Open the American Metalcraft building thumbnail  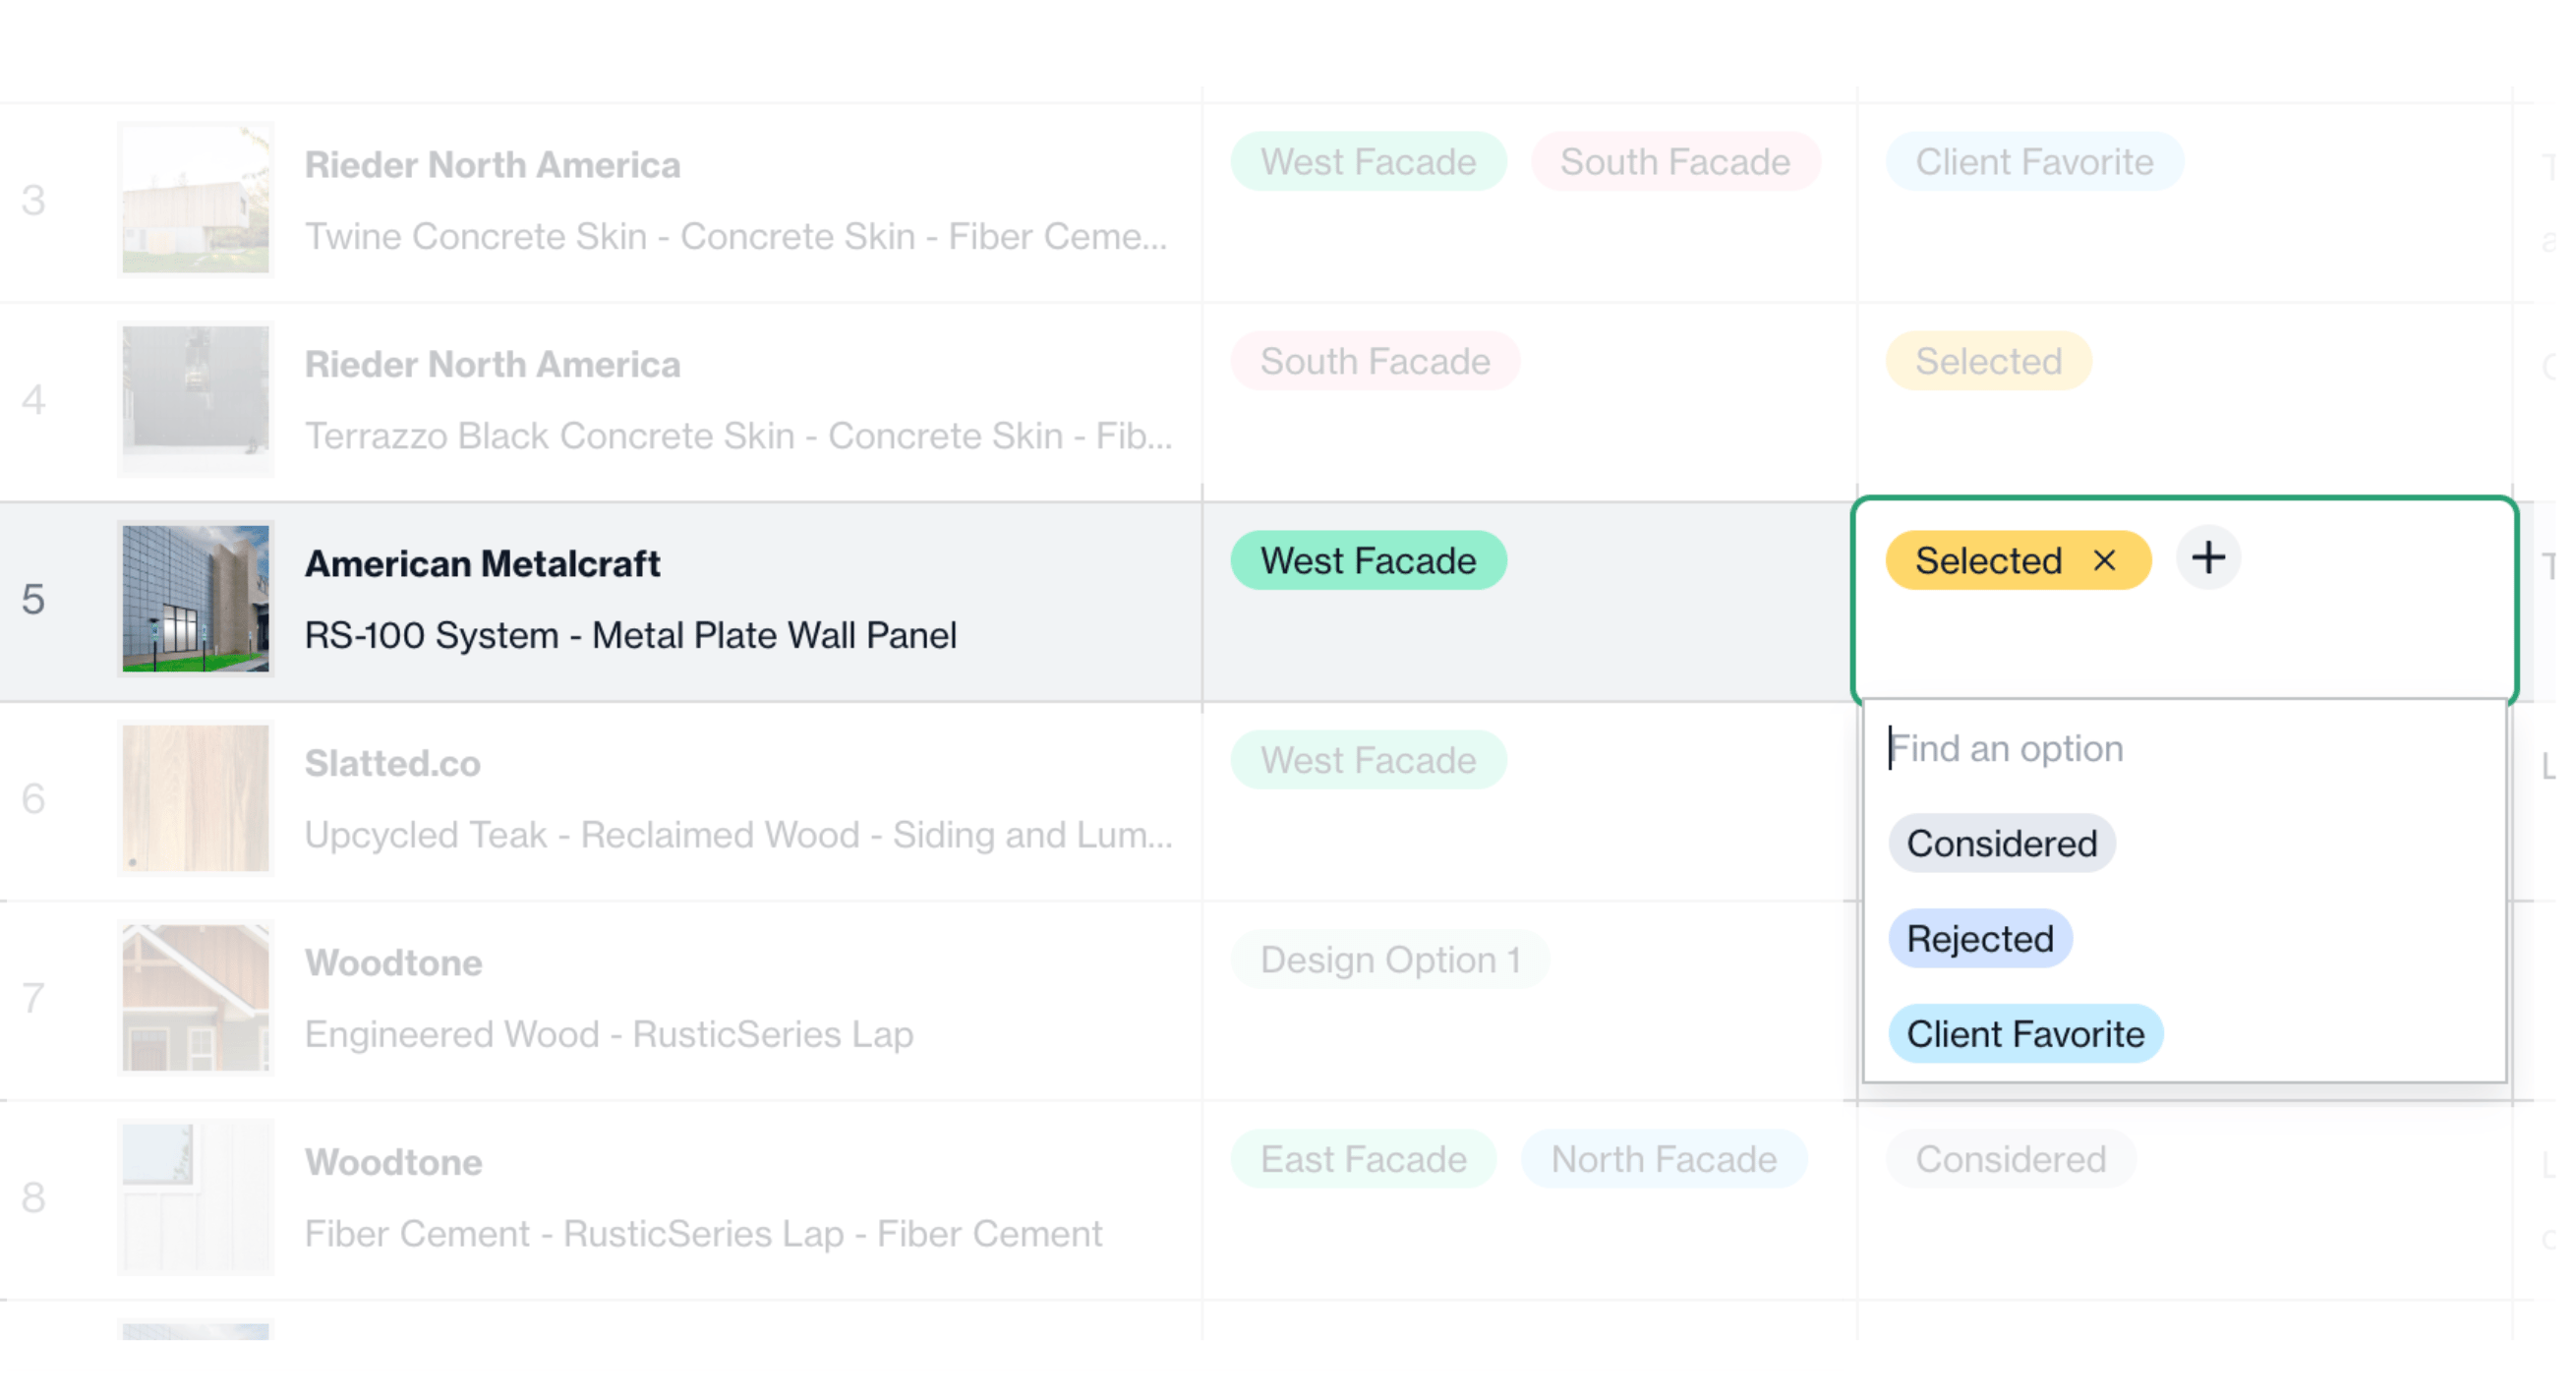[x=196, y=599]
